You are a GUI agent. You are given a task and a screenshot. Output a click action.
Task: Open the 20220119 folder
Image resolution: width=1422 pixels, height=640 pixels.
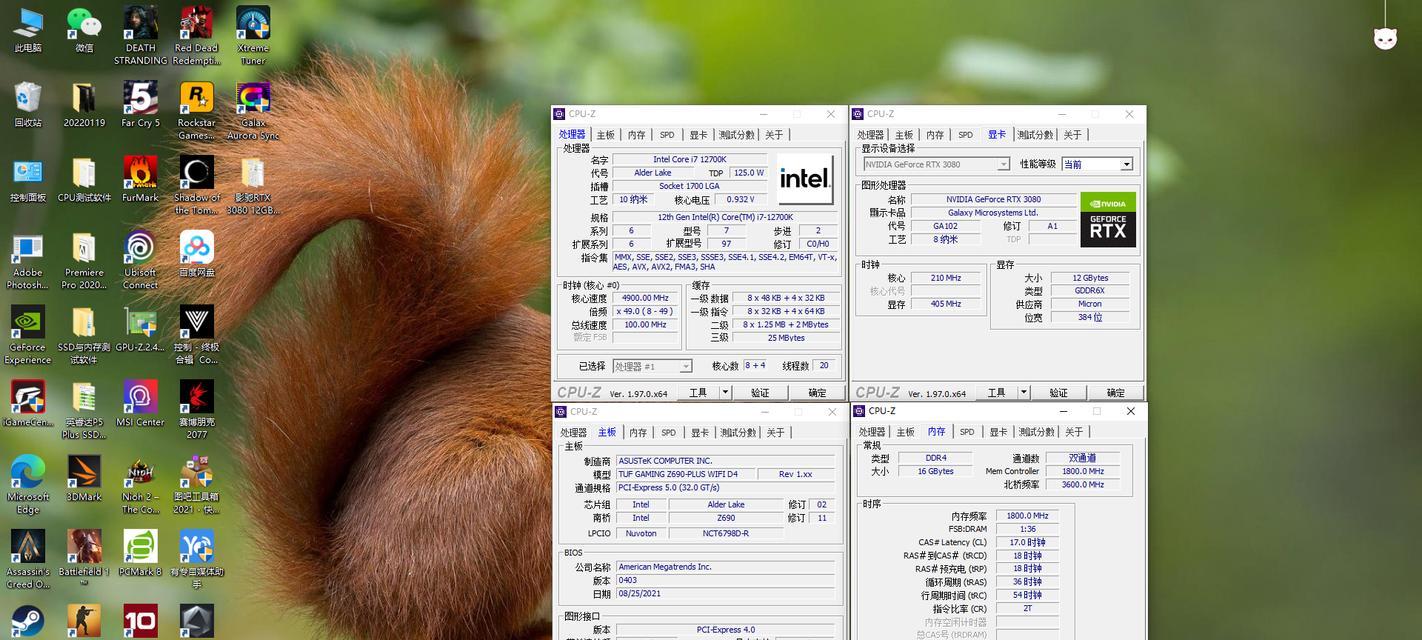[x=84, y=105]
